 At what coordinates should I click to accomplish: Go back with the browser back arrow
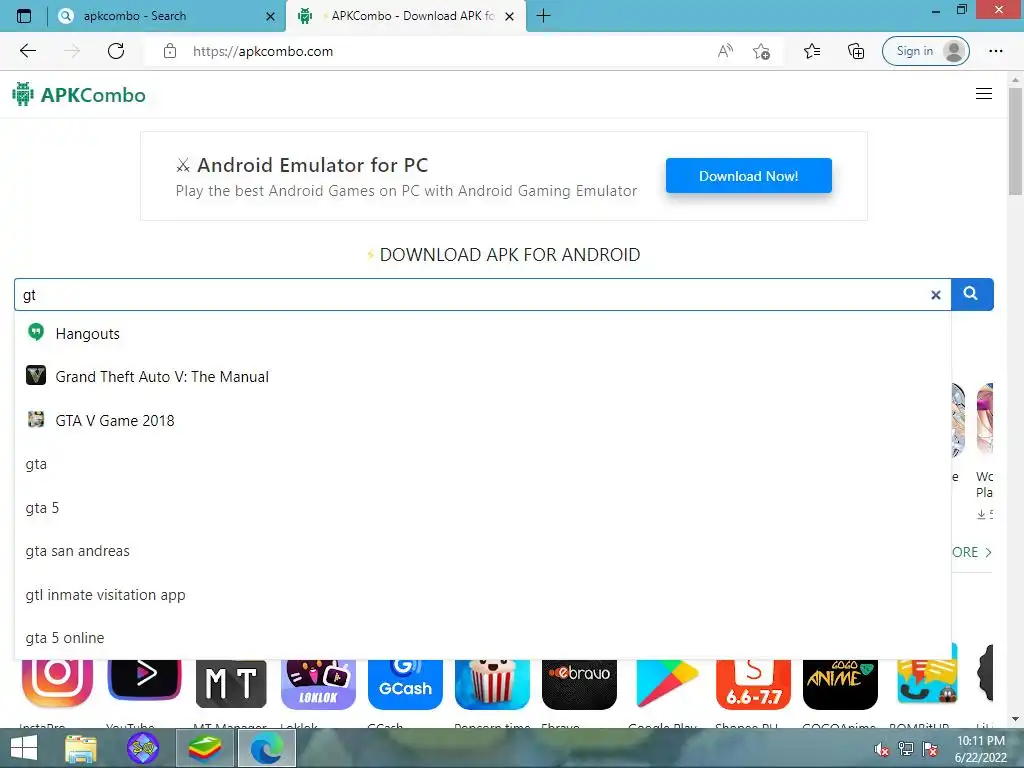(x=27, y=51)
